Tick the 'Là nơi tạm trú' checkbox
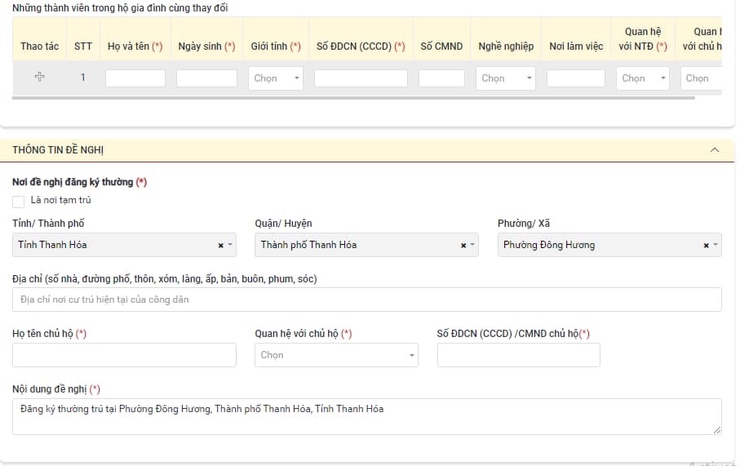The image size is (740, 466). pos(19,201)
